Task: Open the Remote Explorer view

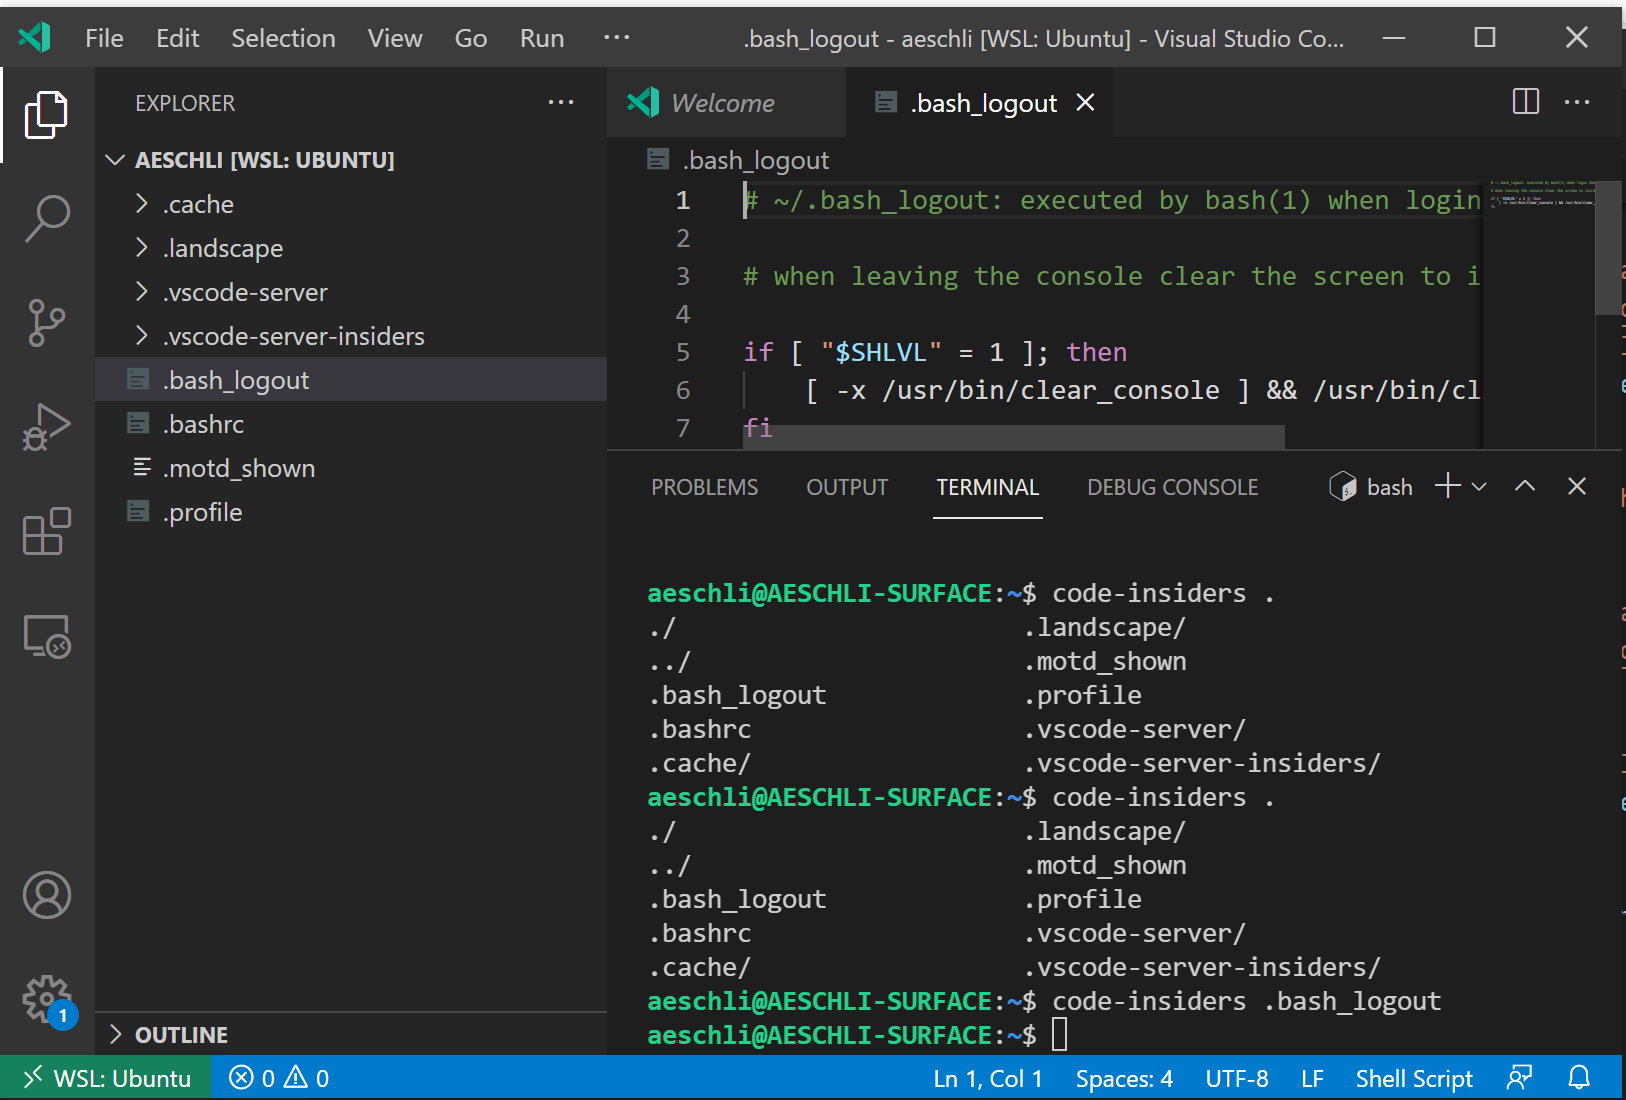Action: (x=46, y=636)
